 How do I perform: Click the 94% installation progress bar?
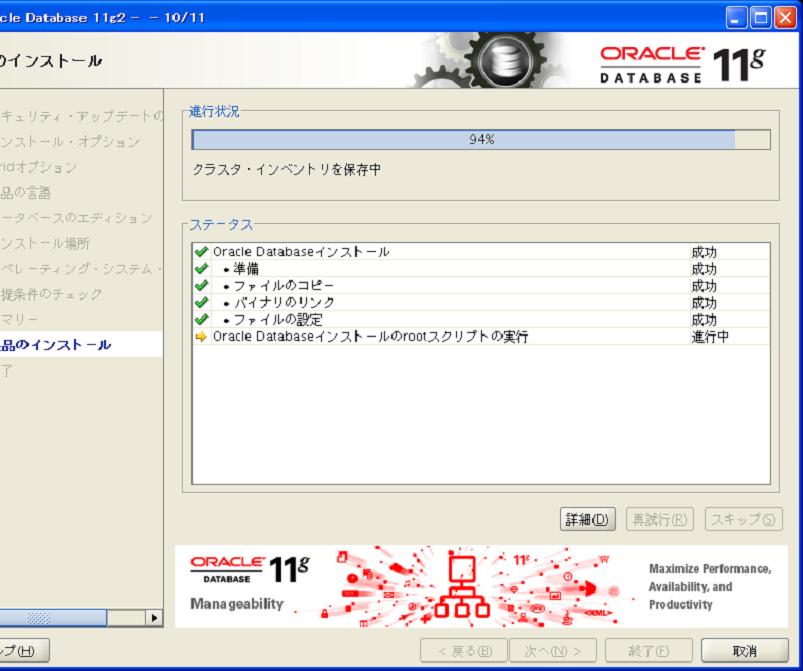tap(481, 139)
